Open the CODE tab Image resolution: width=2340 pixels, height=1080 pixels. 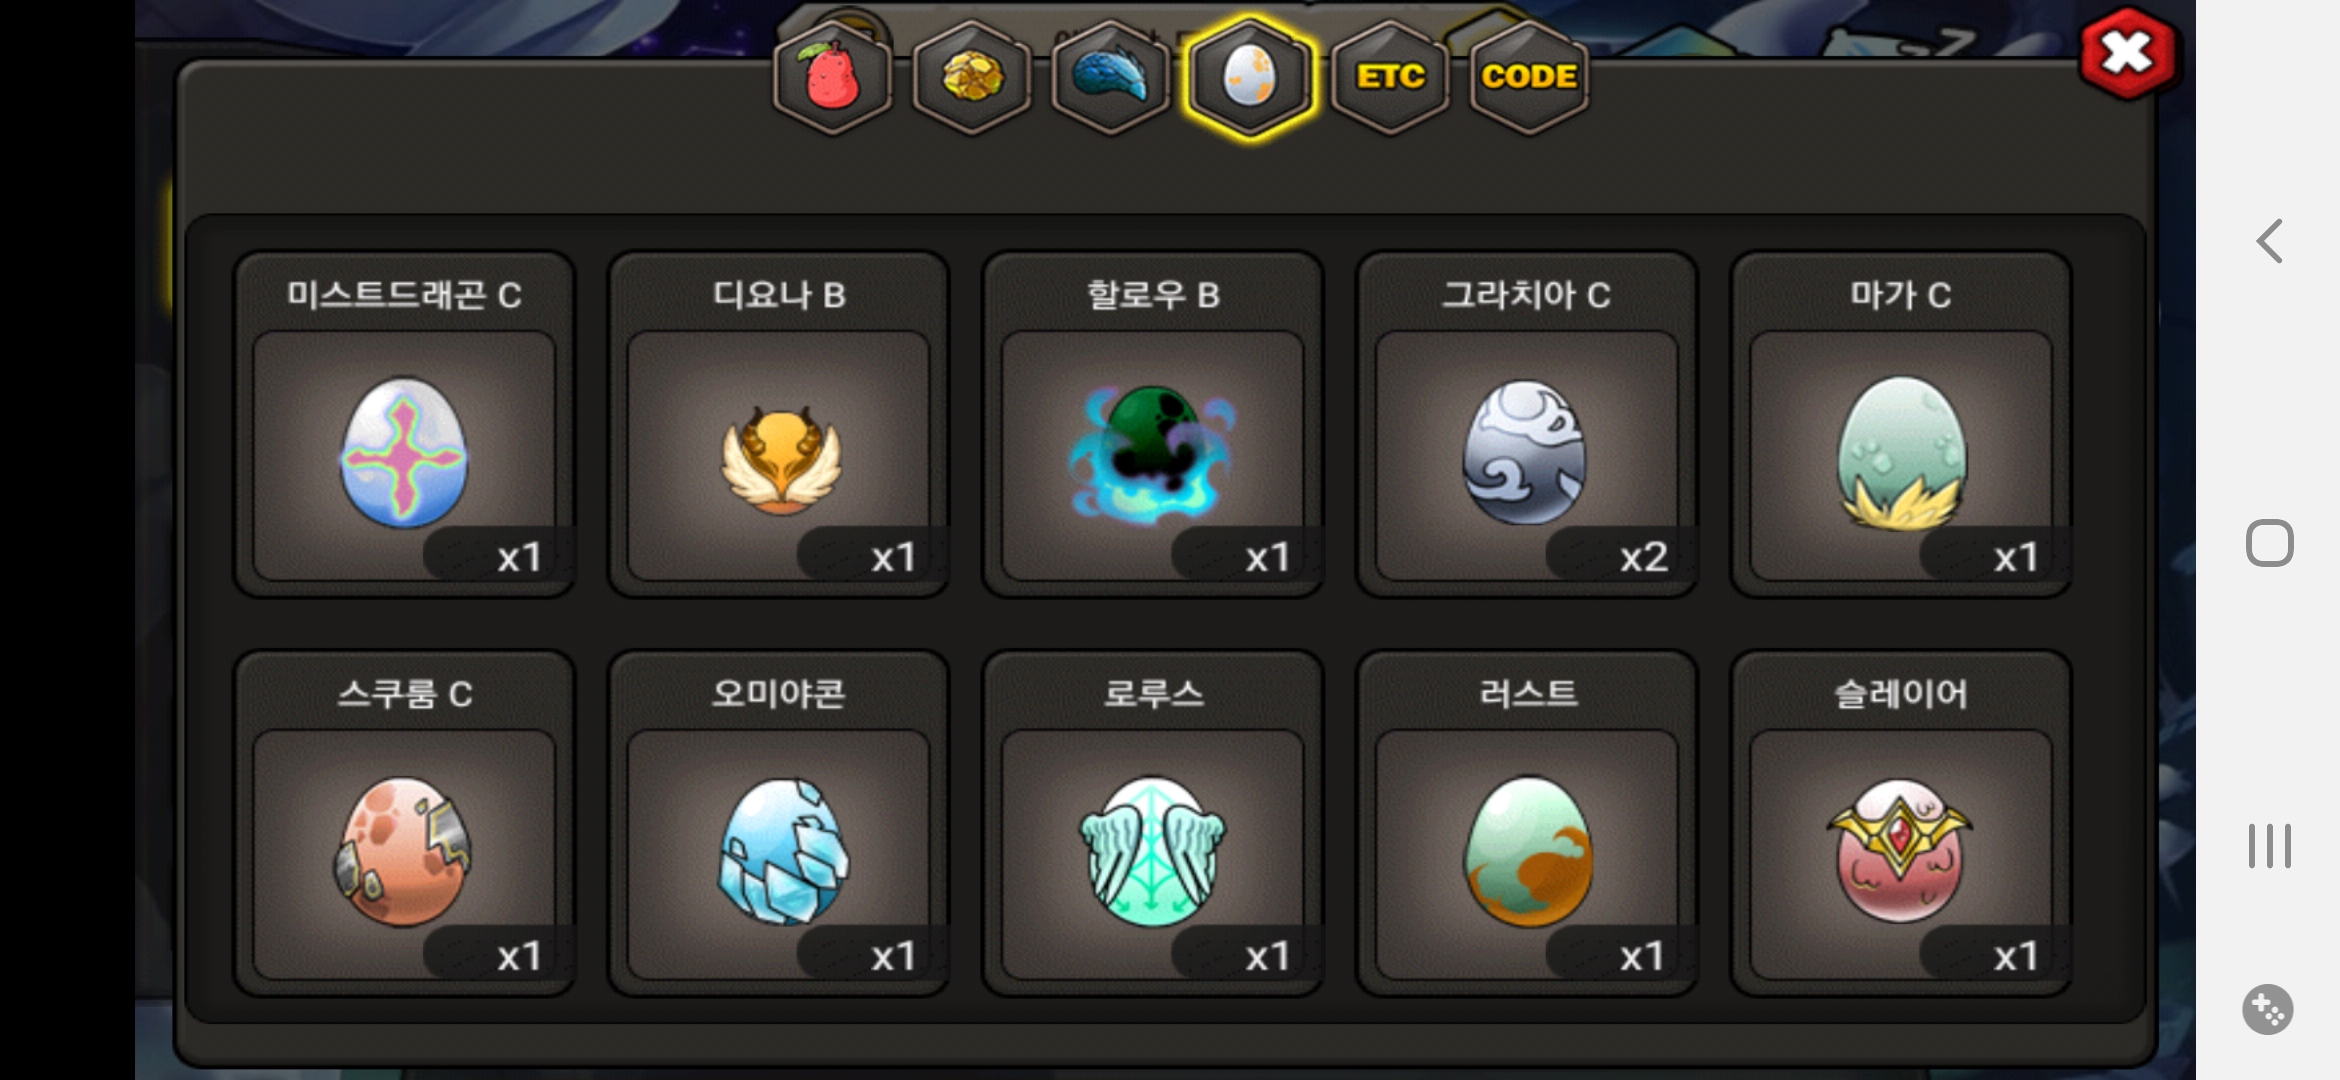1528,78
